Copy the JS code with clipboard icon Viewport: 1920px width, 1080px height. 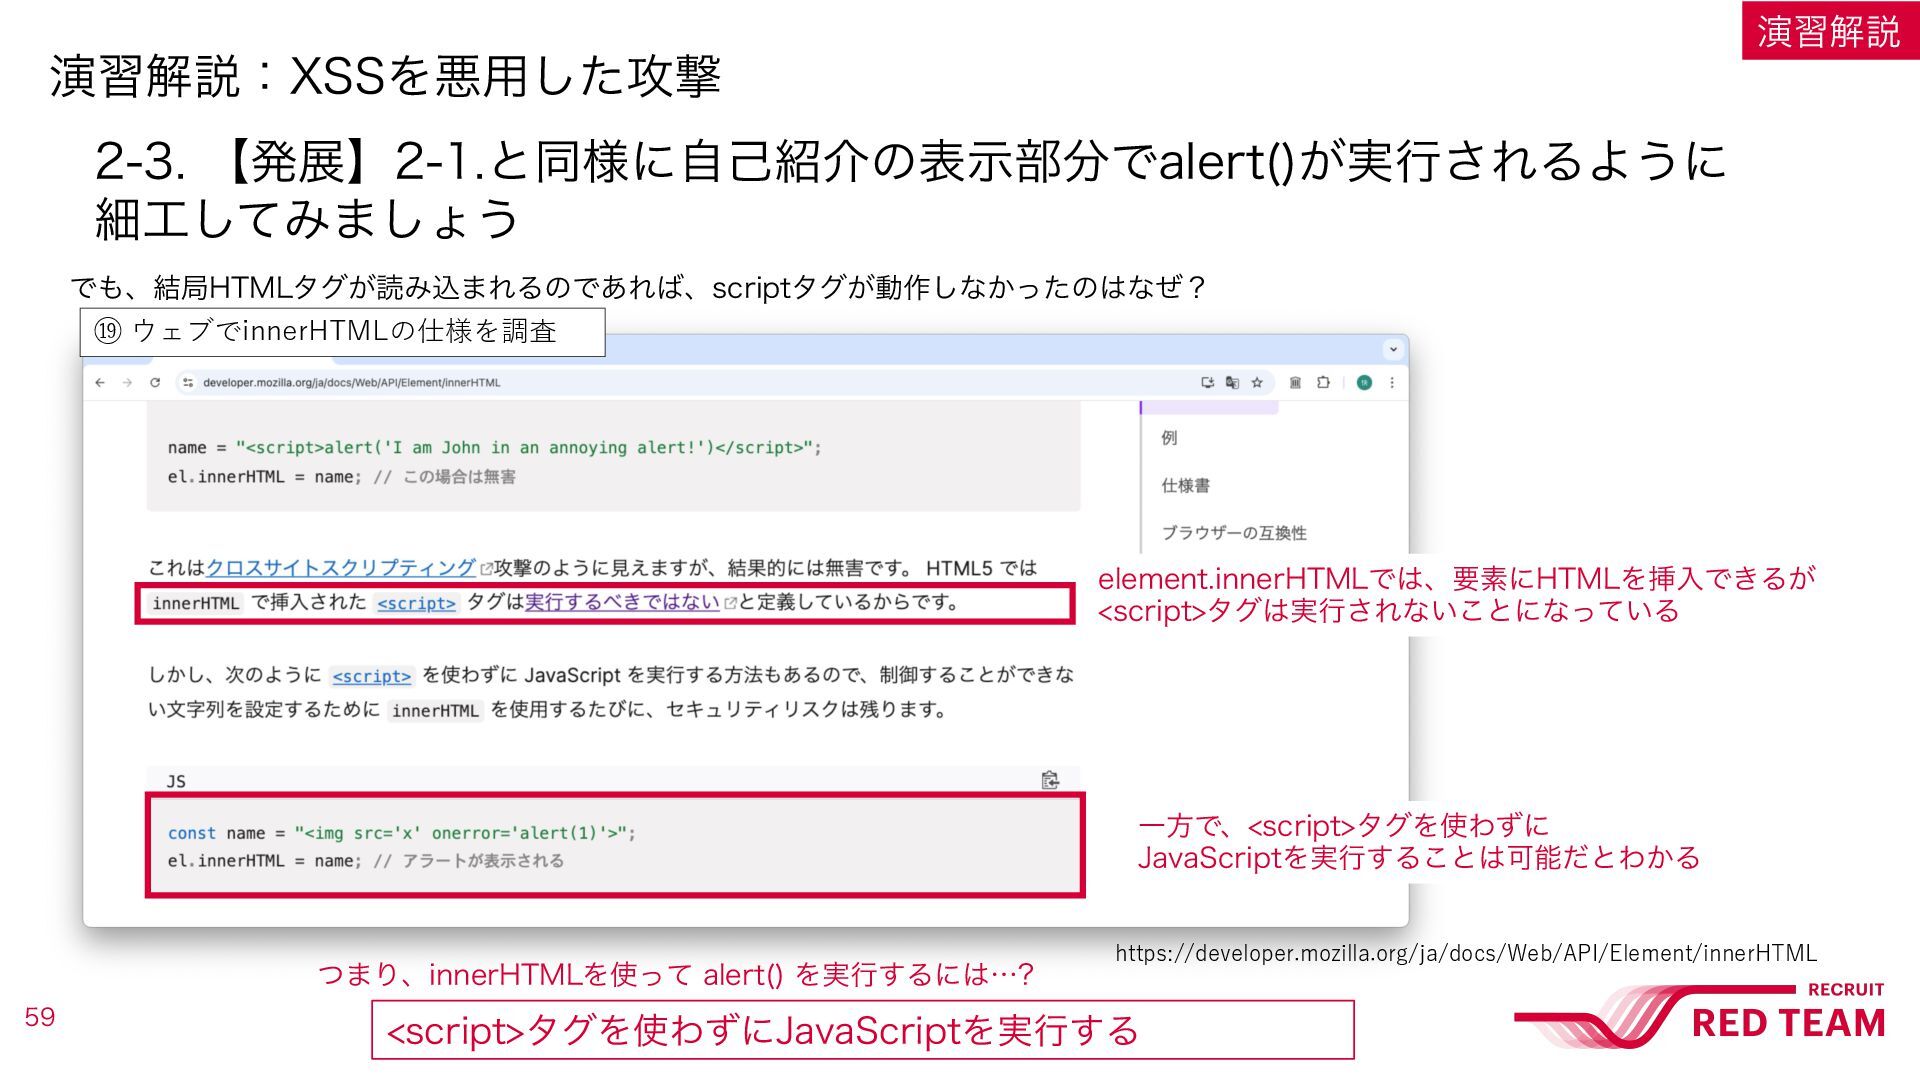(1050, 780)
